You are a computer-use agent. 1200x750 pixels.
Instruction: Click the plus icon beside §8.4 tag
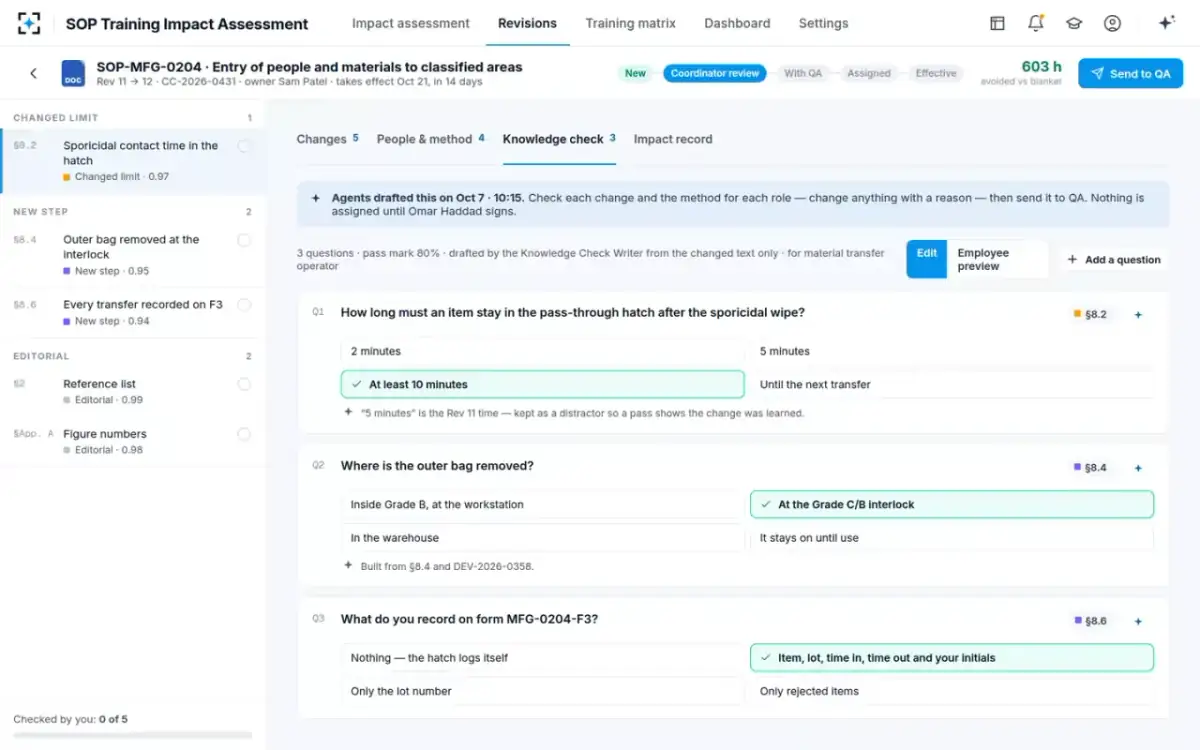[x=1138, y=468]
